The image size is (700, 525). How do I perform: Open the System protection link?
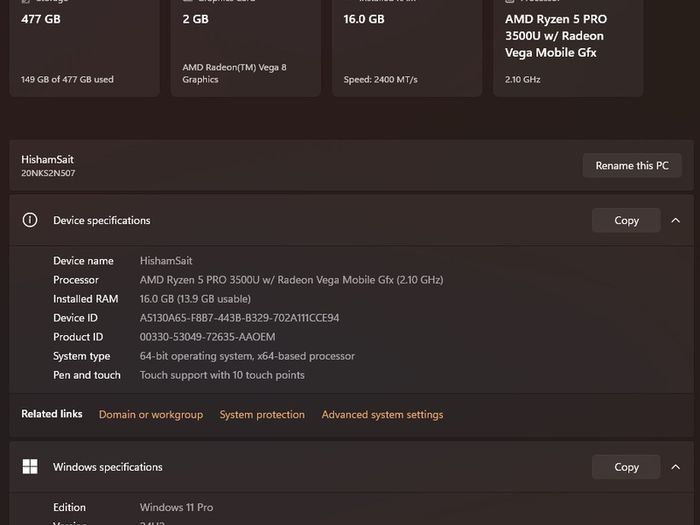coord(262,414)
